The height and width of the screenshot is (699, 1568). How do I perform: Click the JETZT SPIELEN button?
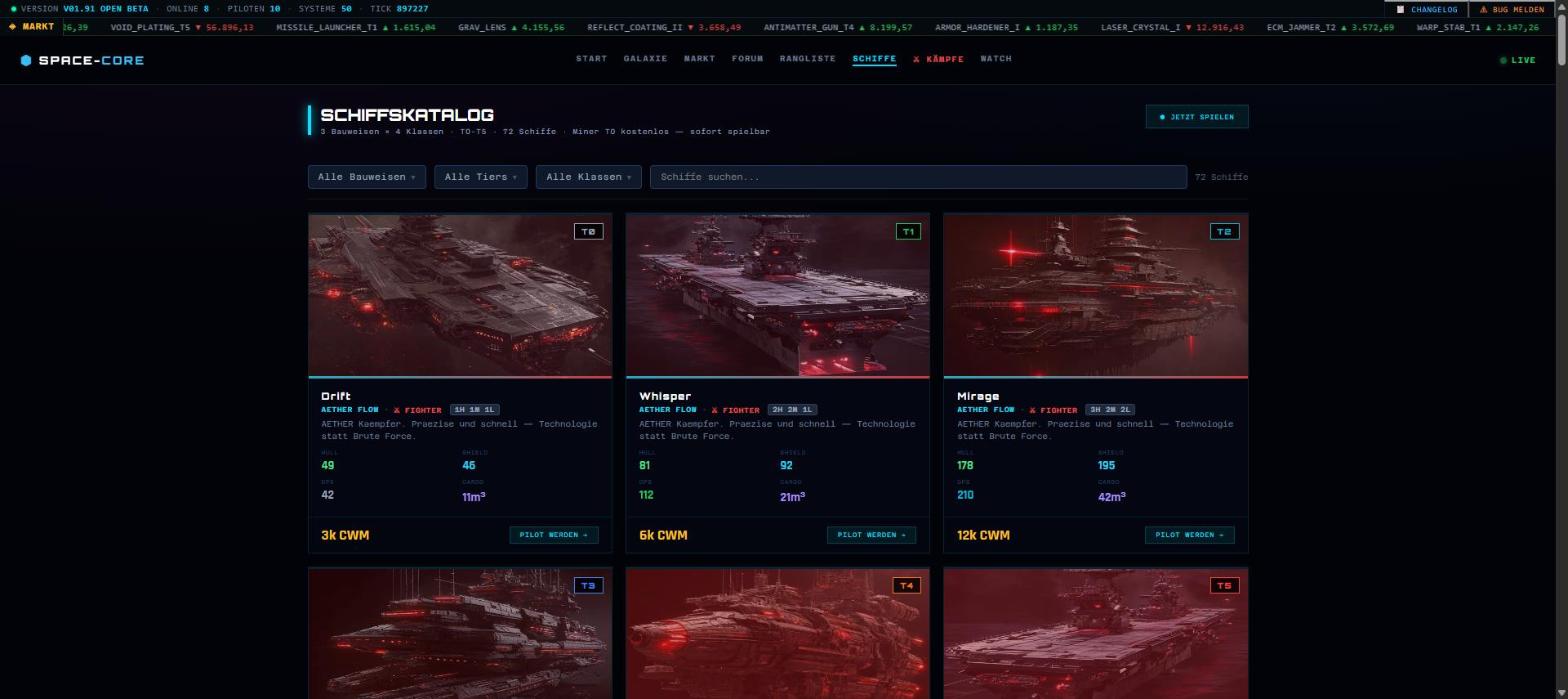pos(1196,117)
